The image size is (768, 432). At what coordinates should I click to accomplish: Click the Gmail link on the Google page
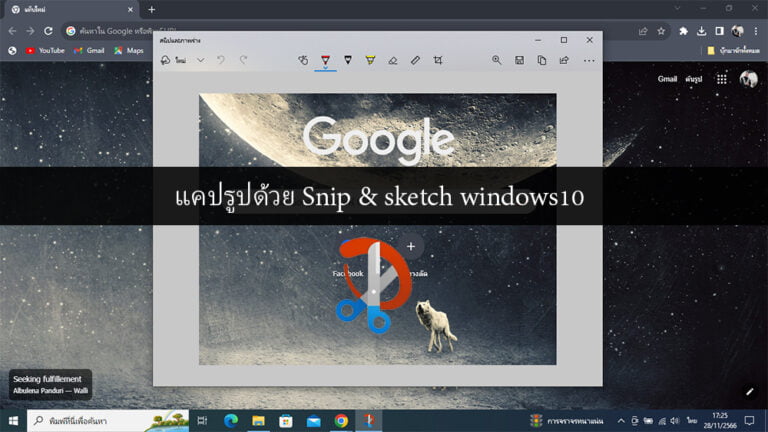pos(667,79)
